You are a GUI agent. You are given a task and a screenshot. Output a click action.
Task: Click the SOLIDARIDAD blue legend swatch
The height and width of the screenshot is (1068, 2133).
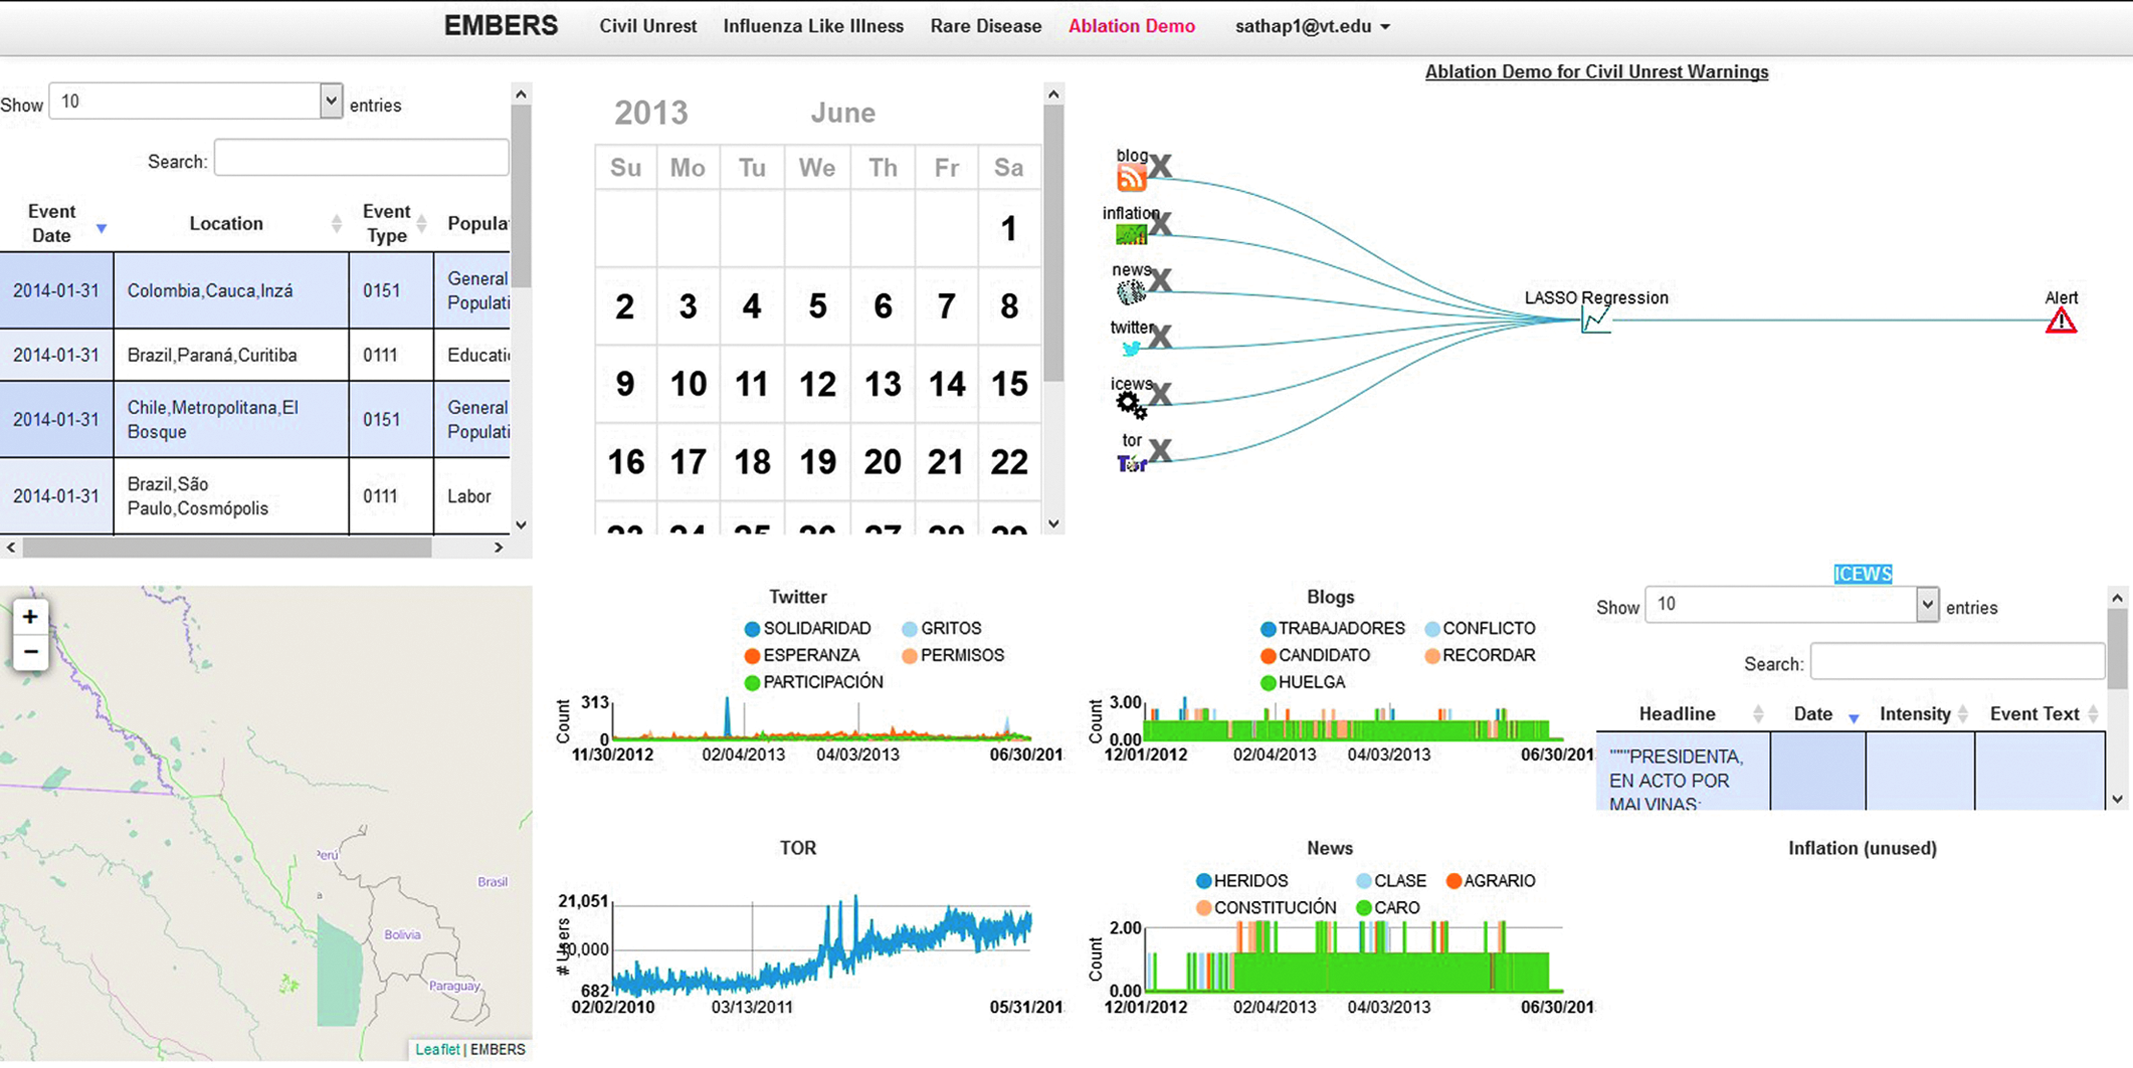tap(752, 629)
